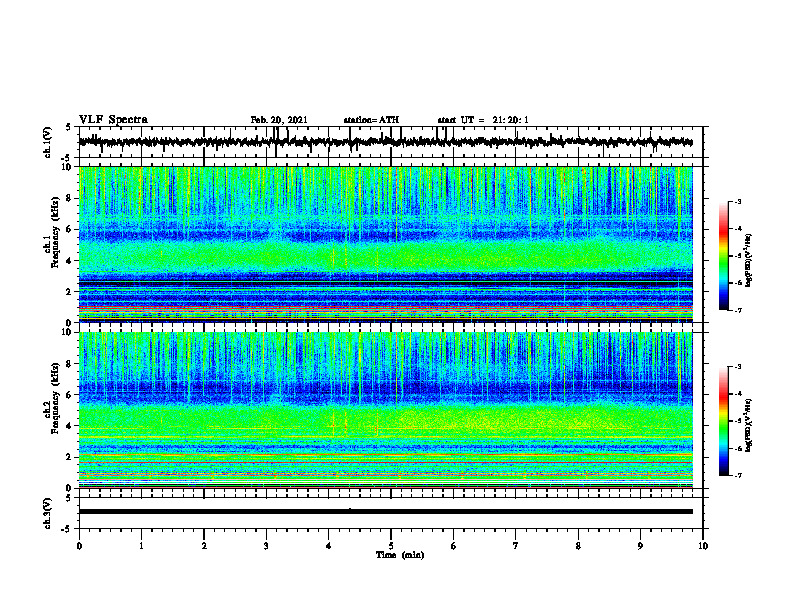Click the 'ch.3(V)' waveform axis label

pos(48,513)
